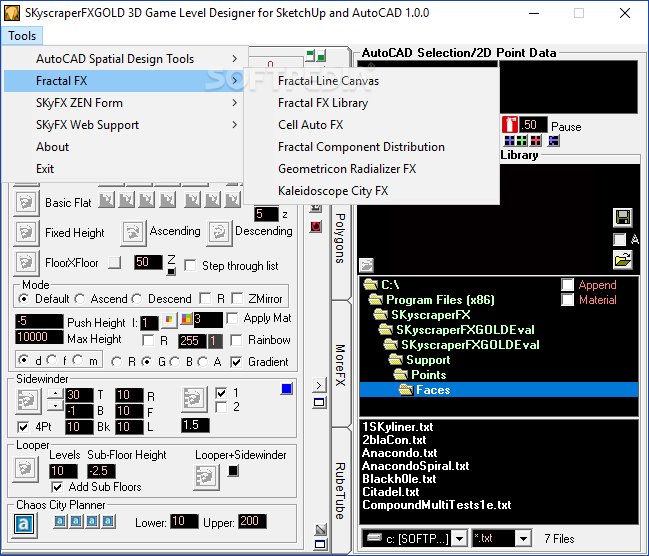Click the pink plus grid icon
This screenshot has height=556, width=649.
536,141
